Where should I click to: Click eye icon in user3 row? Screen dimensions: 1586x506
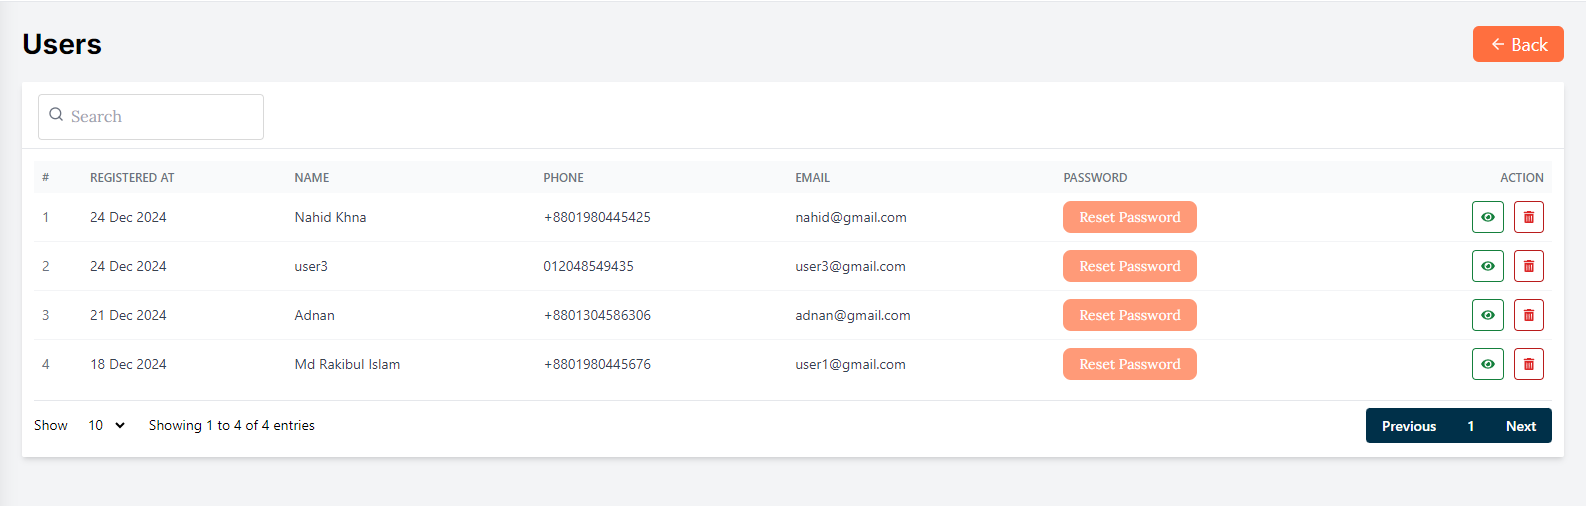coord(1487,266)
